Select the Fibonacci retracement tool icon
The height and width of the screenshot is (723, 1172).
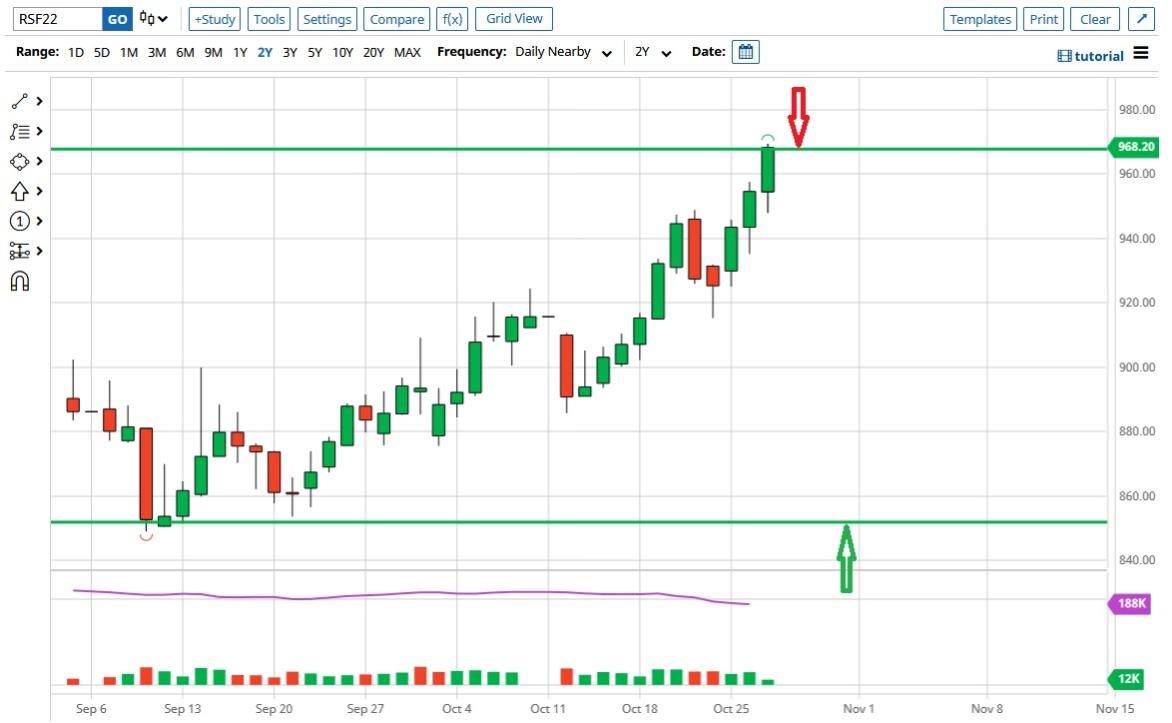20,131
